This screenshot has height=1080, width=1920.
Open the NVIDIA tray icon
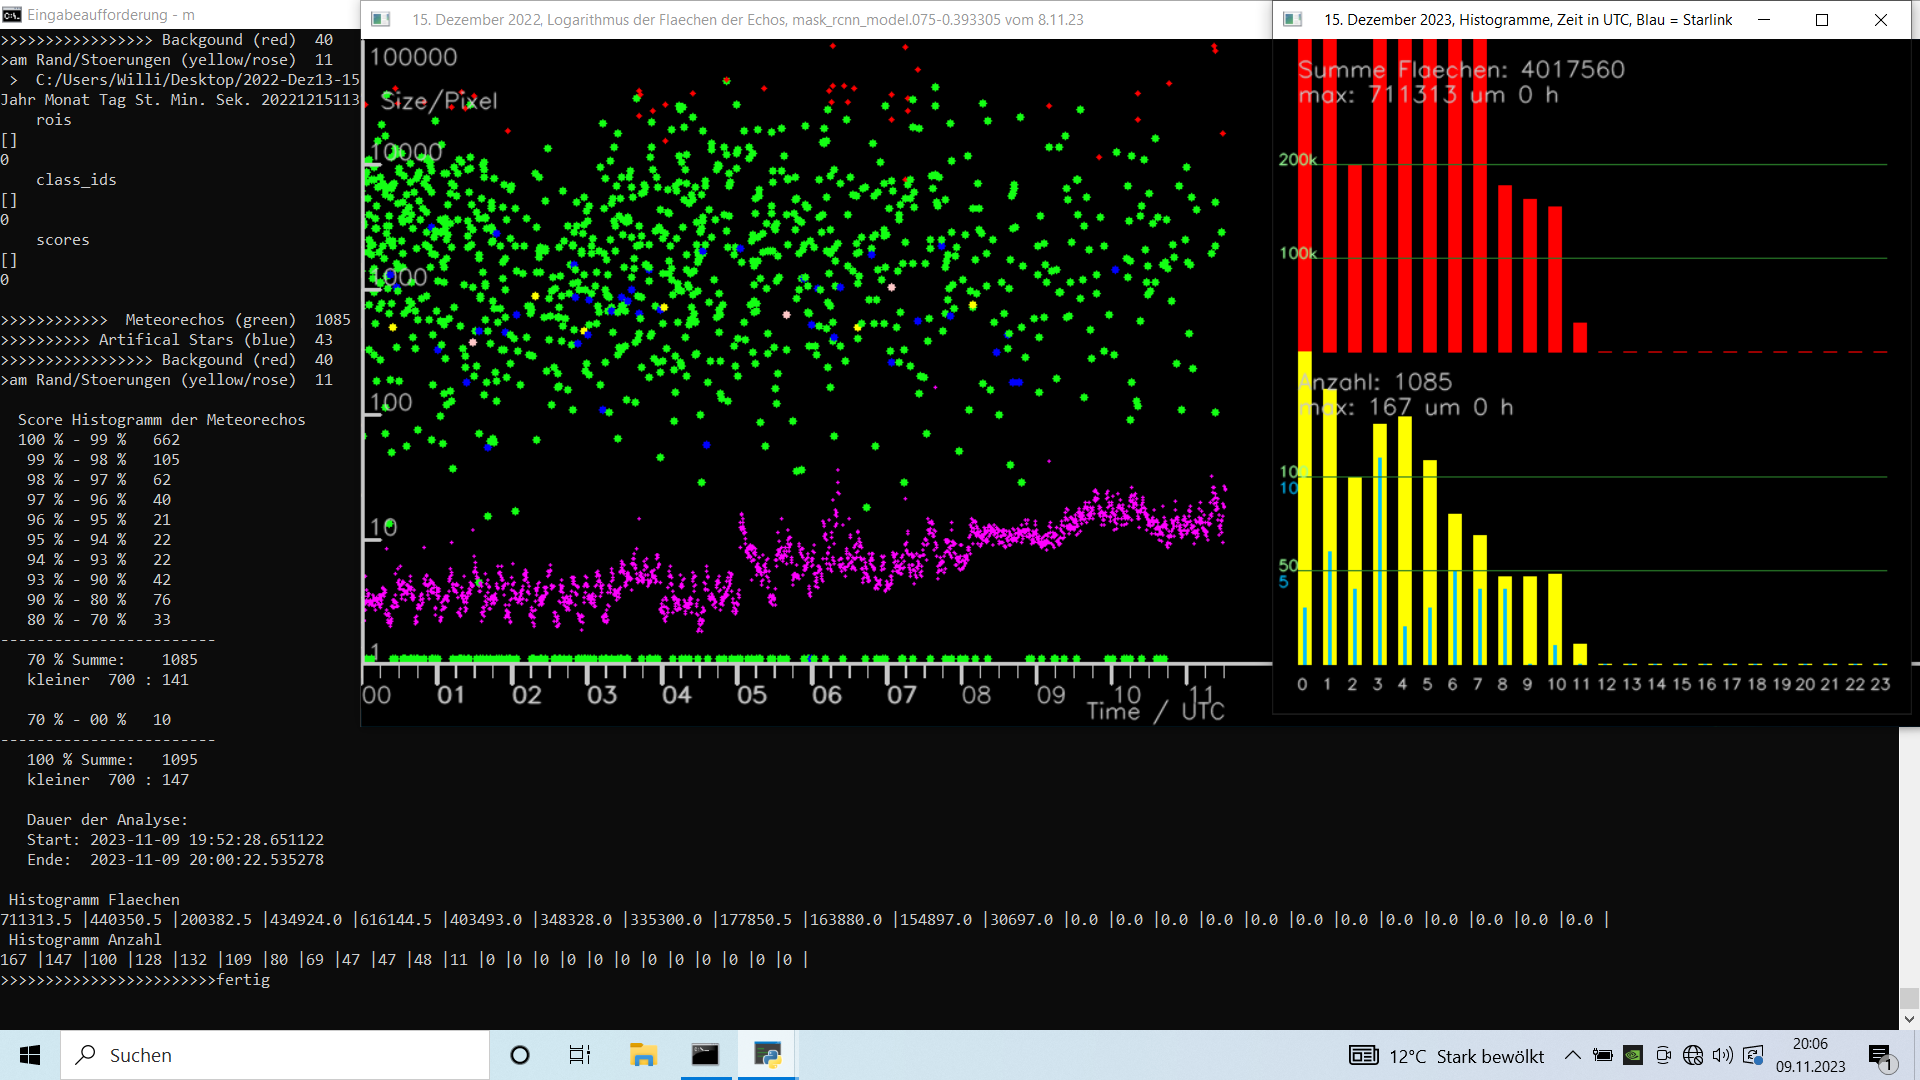pyautogui.click(x=1633, y=1055)
